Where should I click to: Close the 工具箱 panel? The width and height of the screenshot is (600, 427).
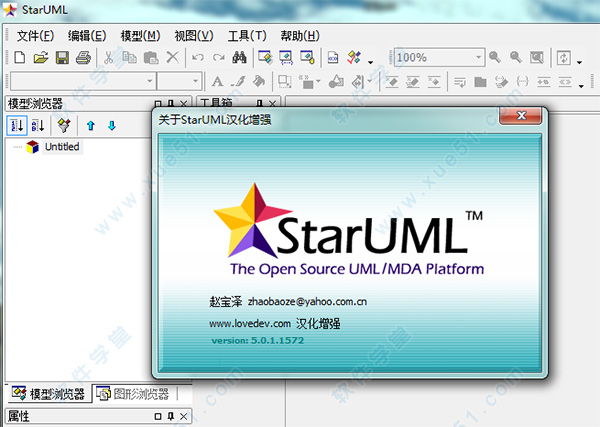[x=272, y=104]
